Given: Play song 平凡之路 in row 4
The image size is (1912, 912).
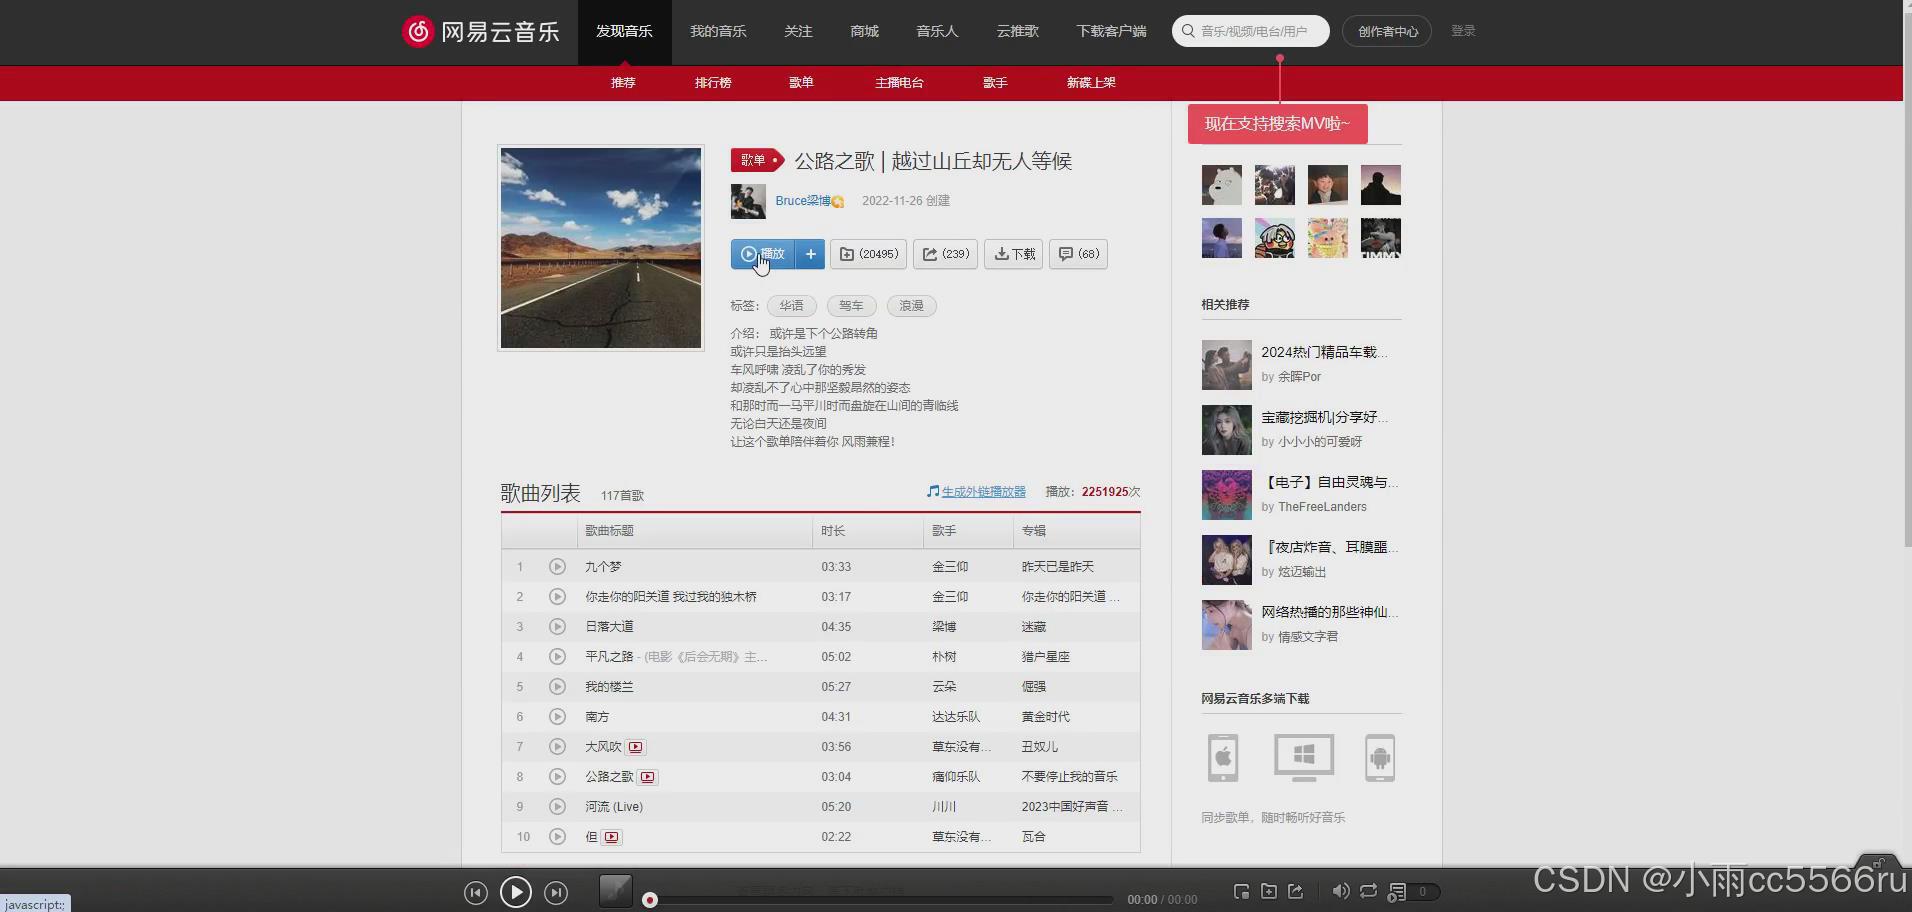Looking at the screenshot, I should (x=557, y=657).
